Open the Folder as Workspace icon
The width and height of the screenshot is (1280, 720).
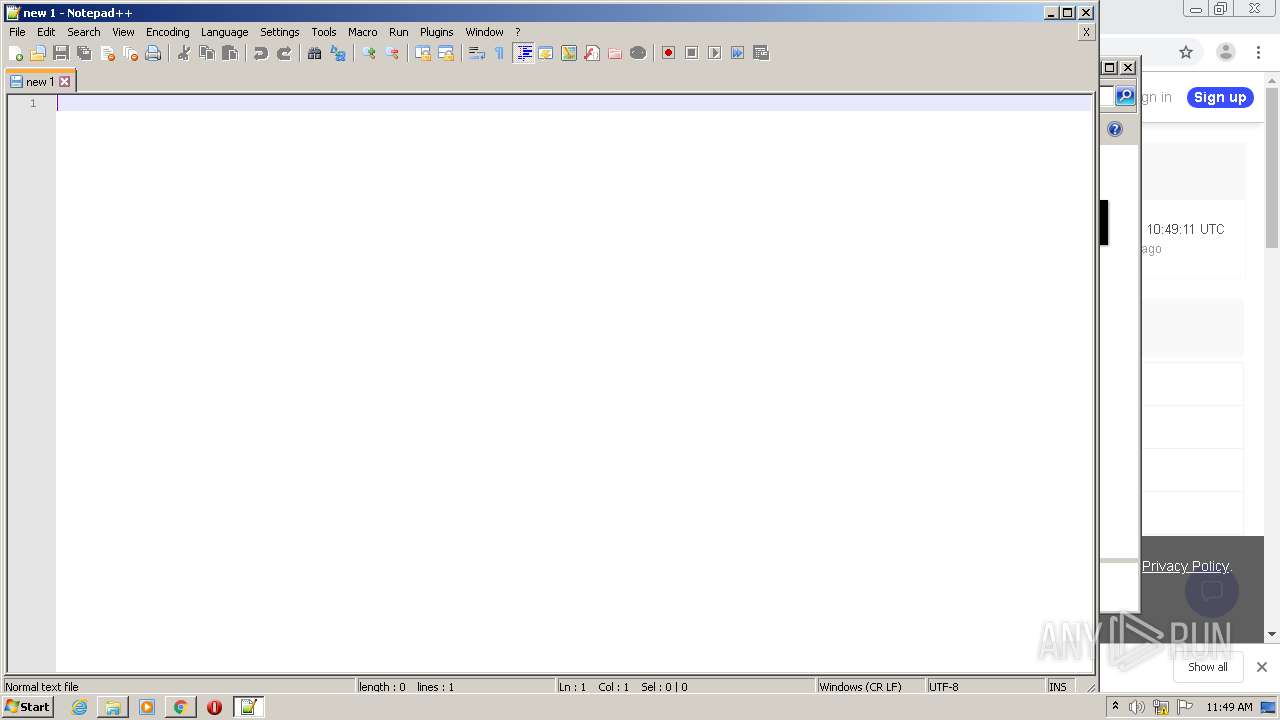615,53
